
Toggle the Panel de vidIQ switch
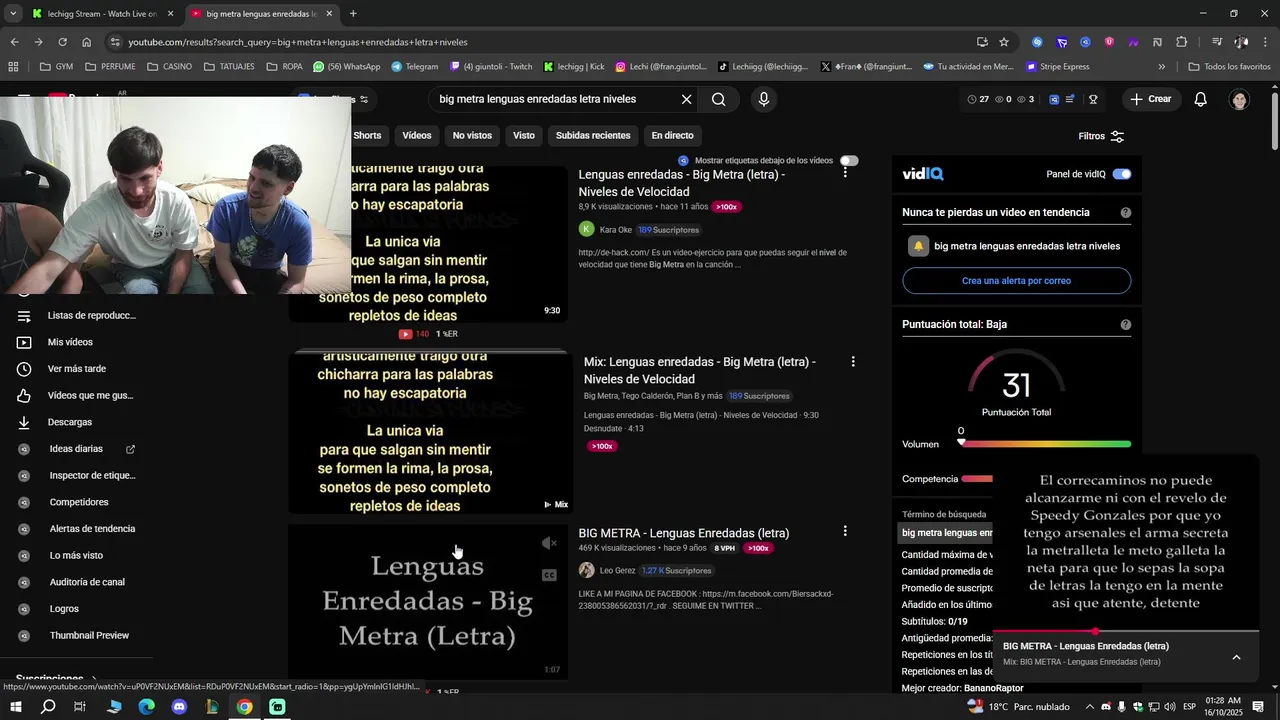click(1122, 174)
